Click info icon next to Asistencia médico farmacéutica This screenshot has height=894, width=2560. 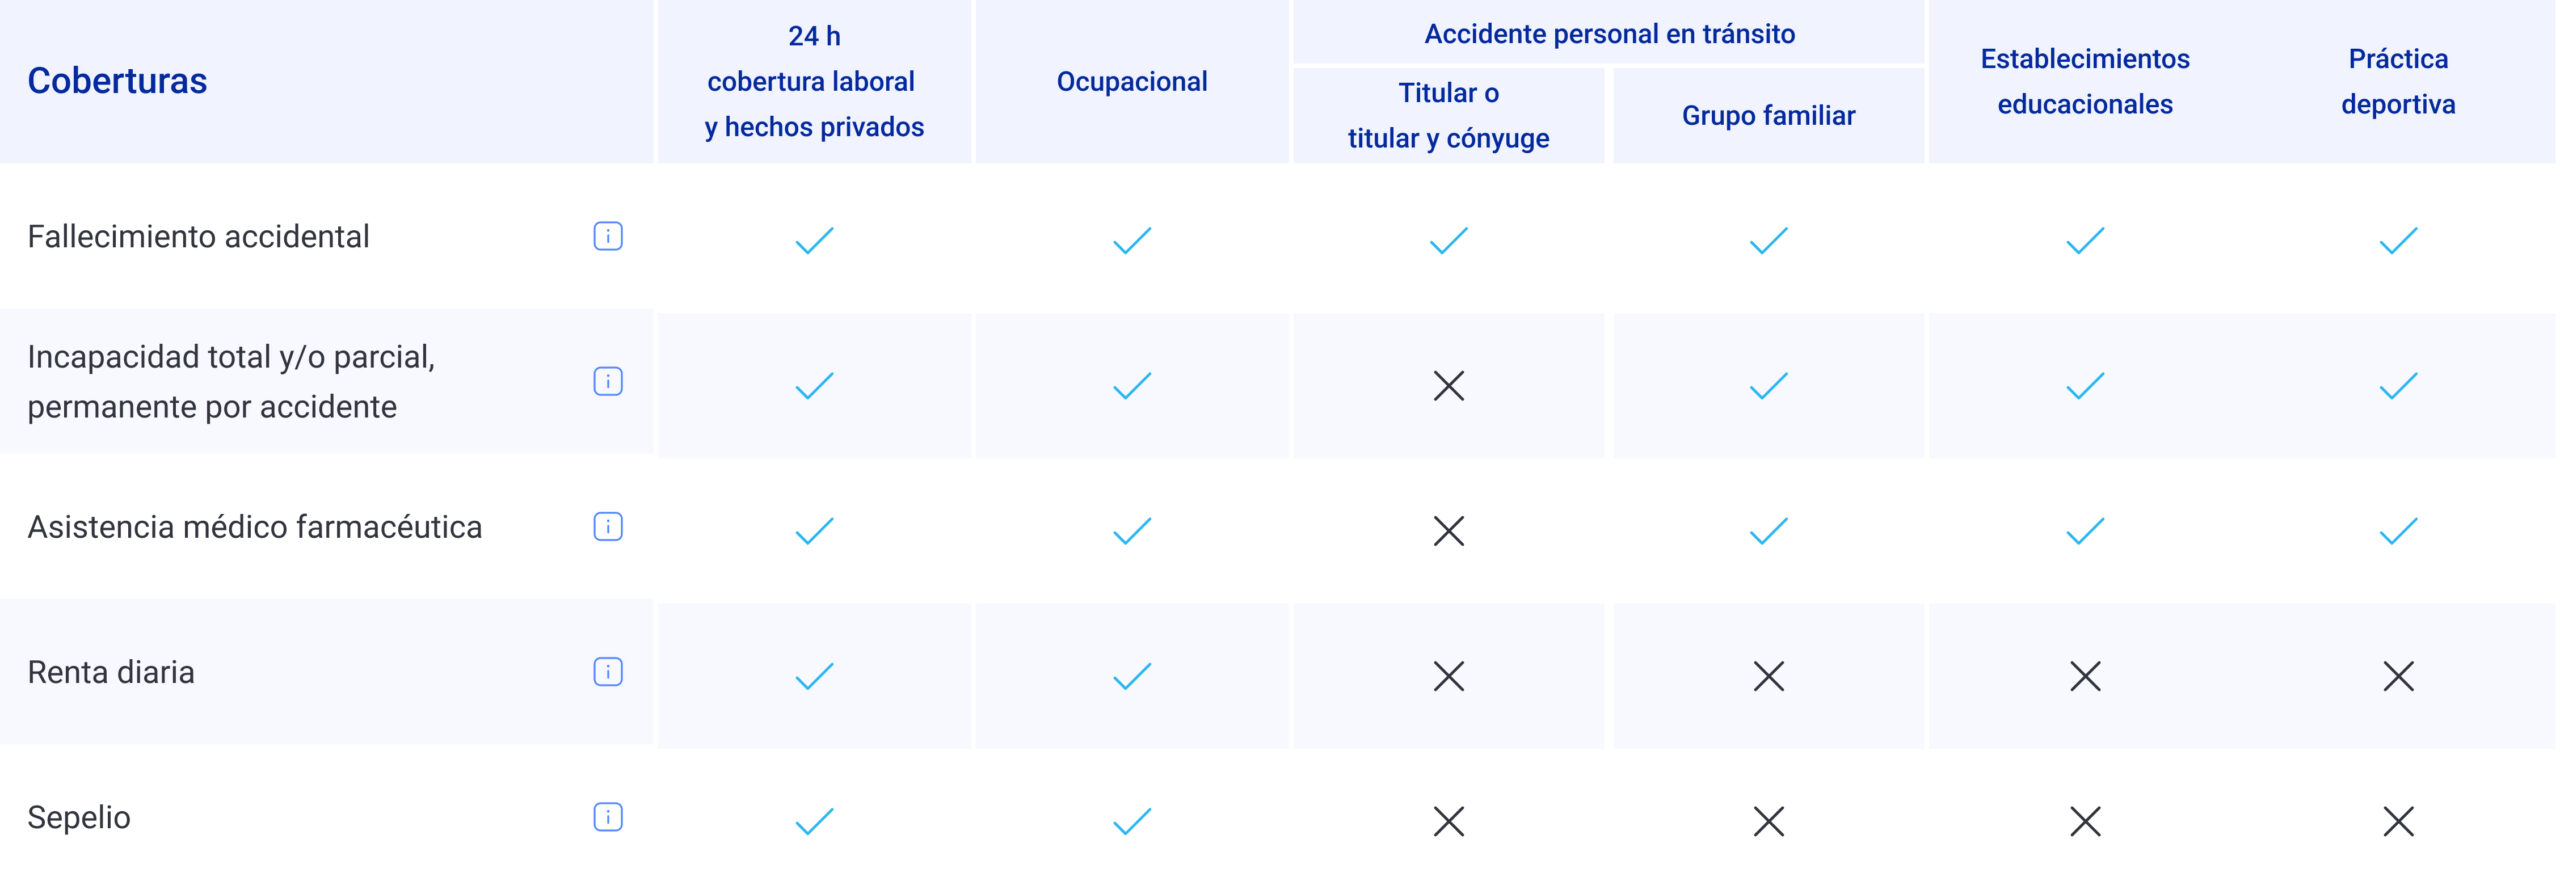(x=608, y=527)
